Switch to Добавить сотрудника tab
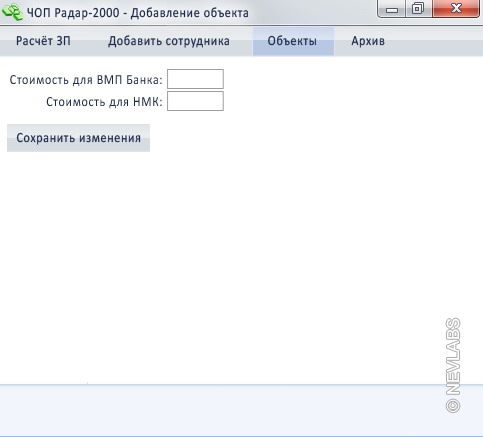 click(x=169, y=41)
